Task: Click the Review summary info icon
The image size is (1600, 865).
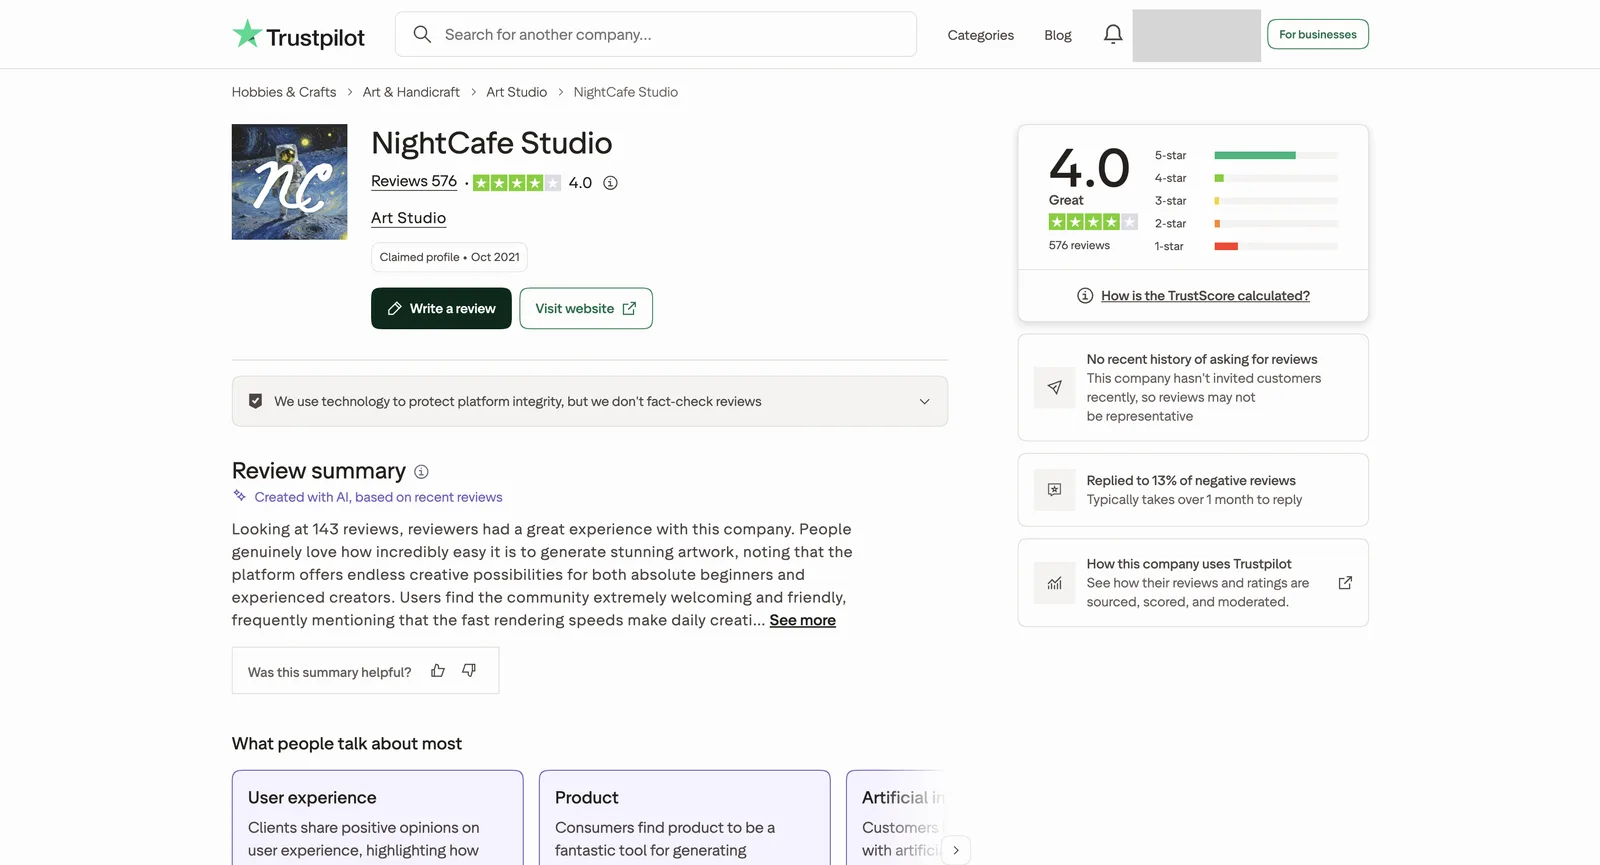Action: coord(421,472)
